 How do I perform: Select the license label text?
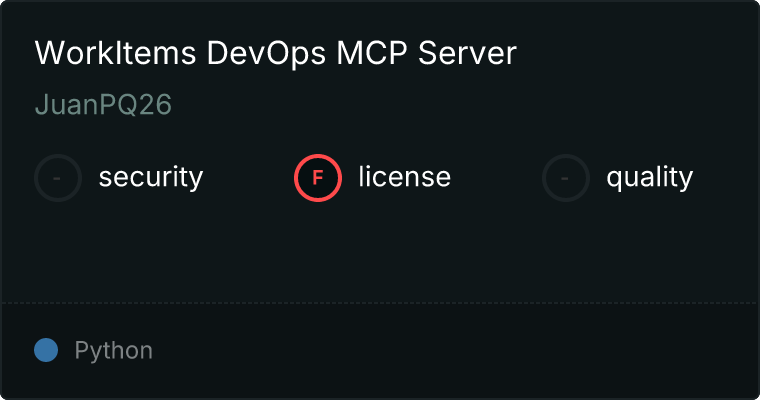404,178
